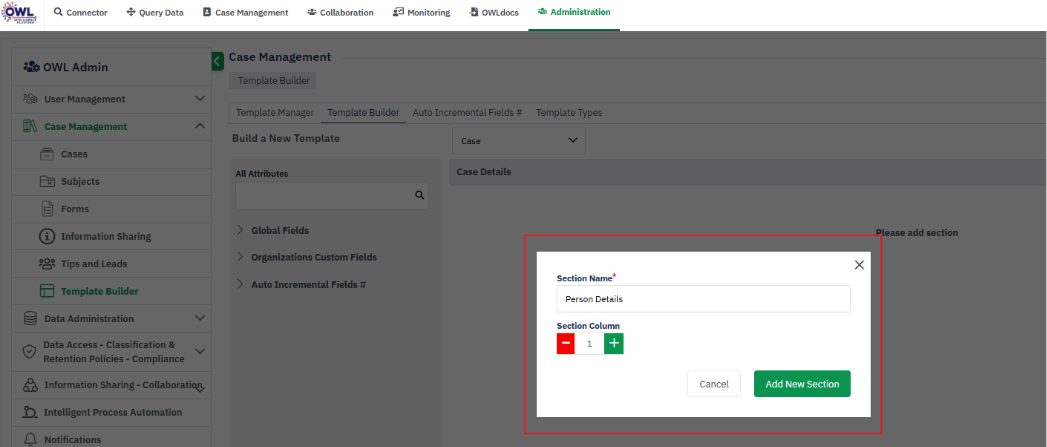The width and height of the screenshot is (1047, 447).
Task: Click the Template Builder layout icon
Action: [47, 291]
